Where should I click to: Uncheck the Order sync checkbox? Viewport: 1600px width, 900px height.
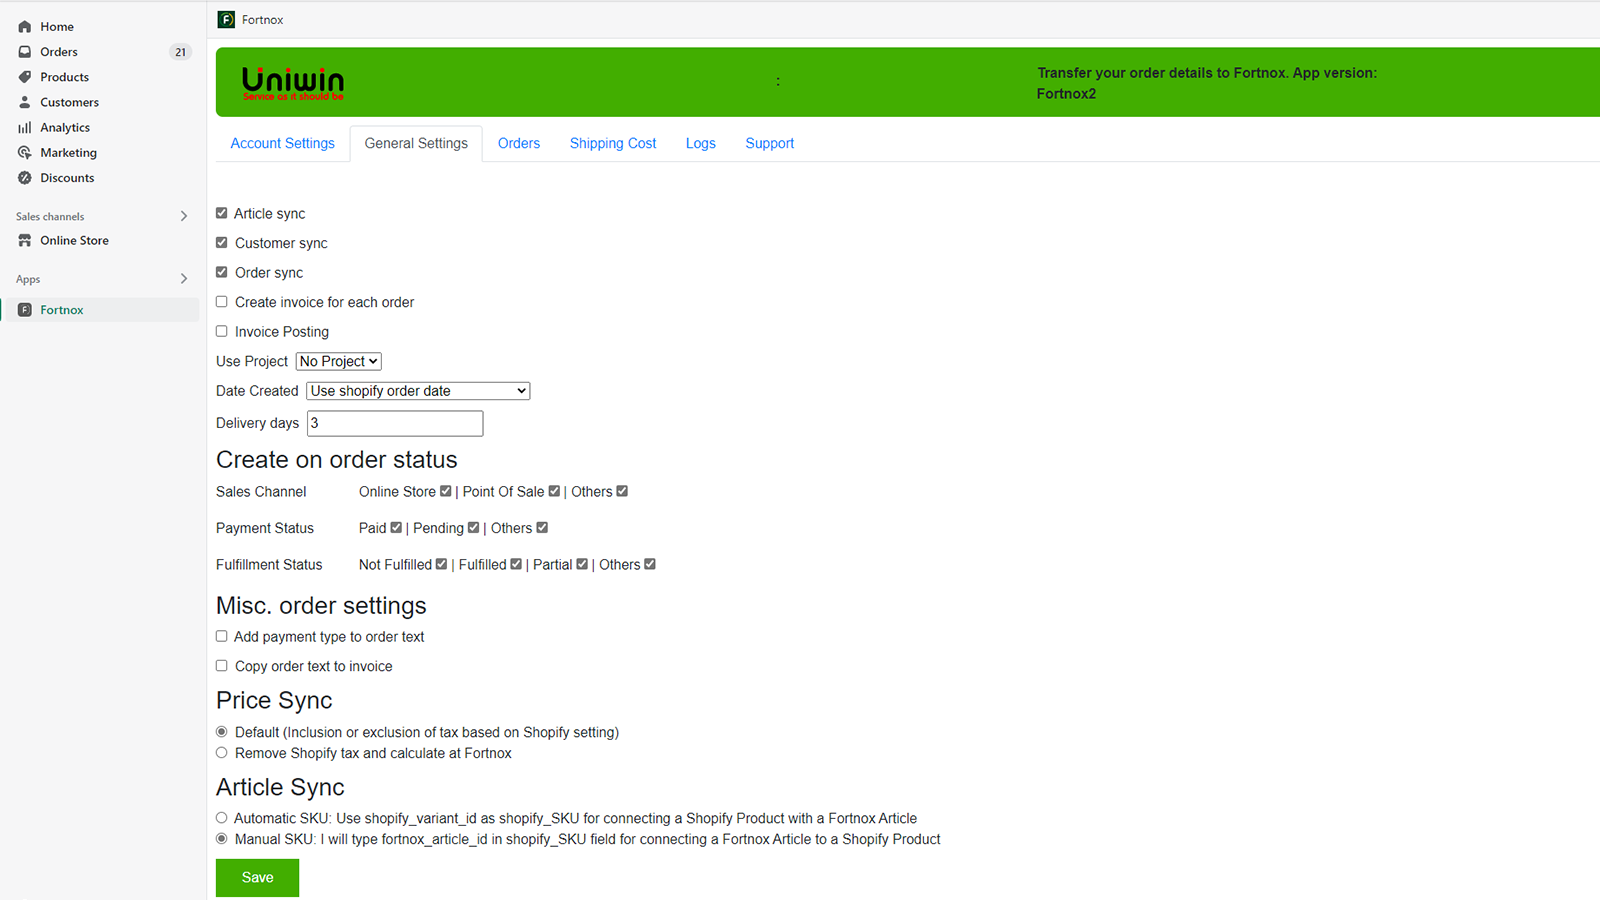click(x=222, y=272)
